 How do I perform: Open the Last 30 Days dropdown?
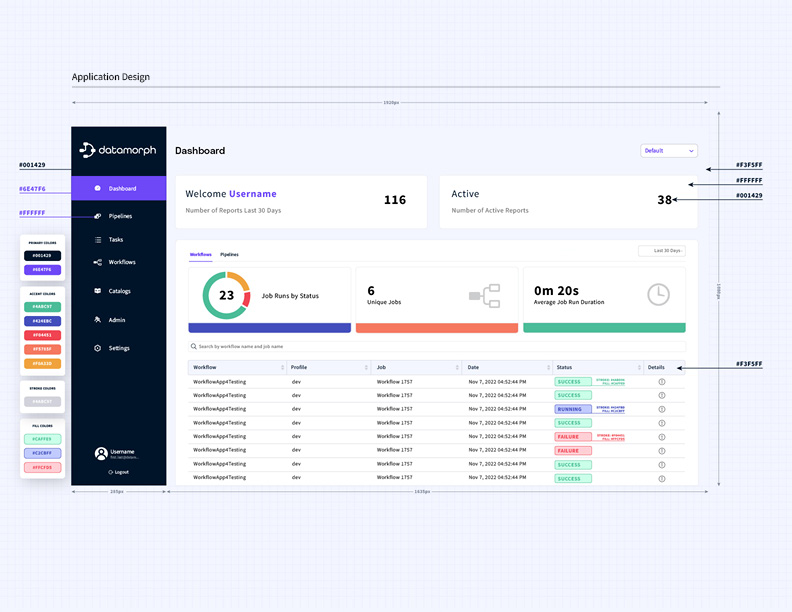[x=662, y=250]
